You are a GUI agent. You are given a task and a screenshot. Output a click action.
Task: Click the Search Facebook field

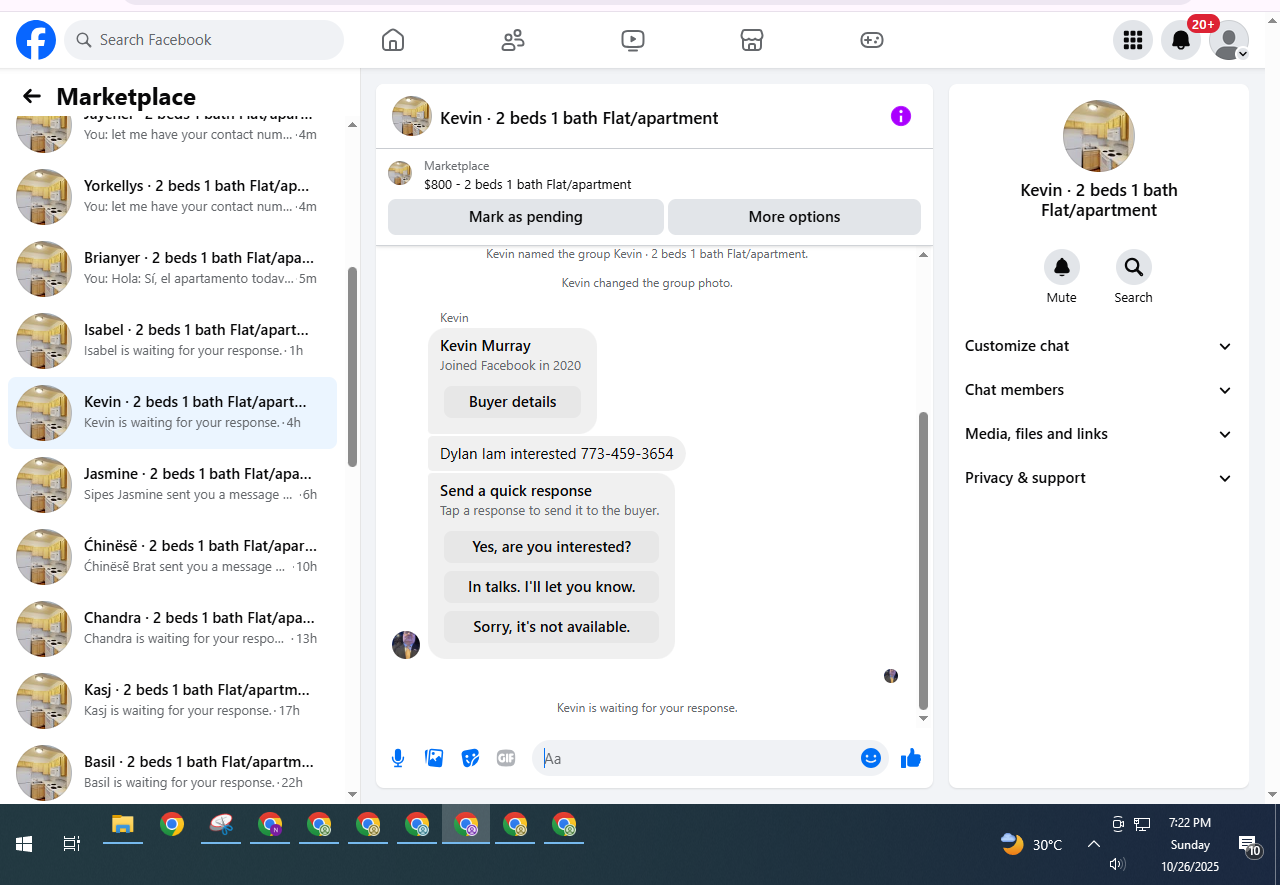(x=204, y=40)
